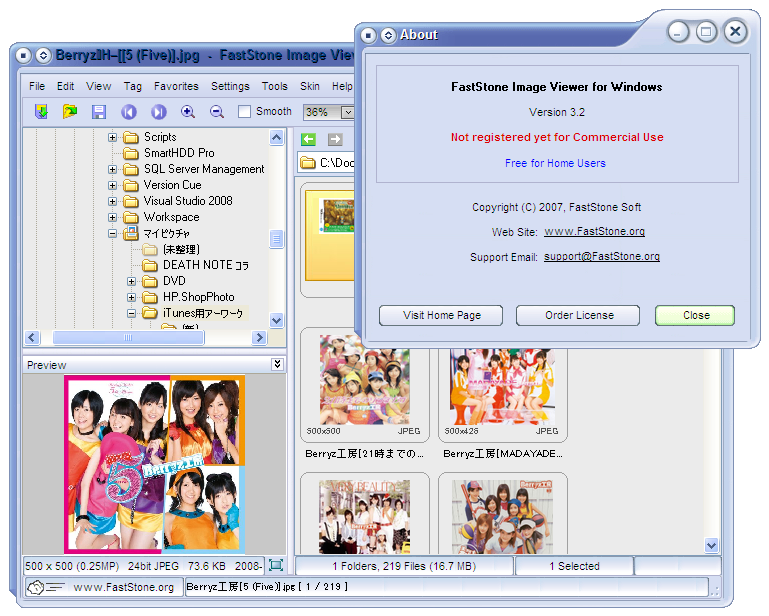The image size is (769, 616).
Task: Collapse the マイピクチャ folder node
Action: (x=112, y=233)
